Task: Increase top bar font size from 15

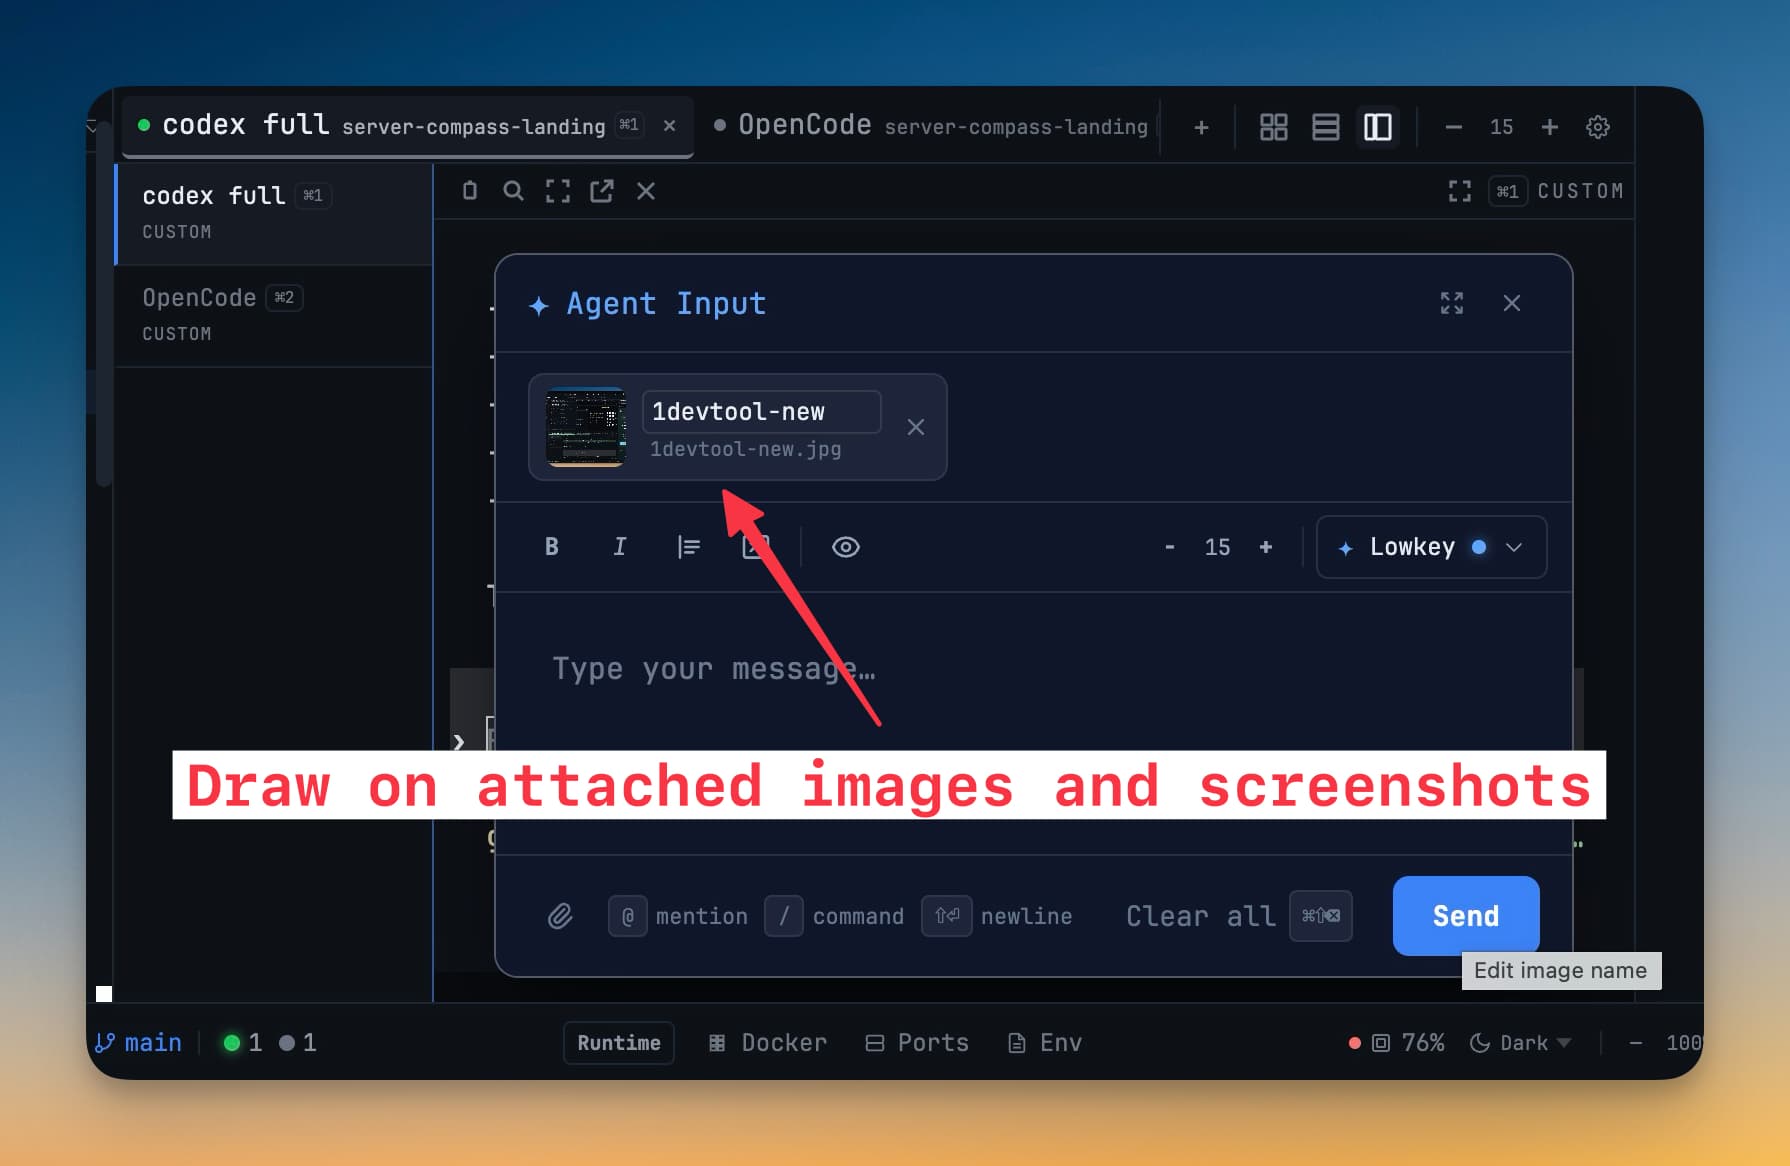Action: 1549,127
